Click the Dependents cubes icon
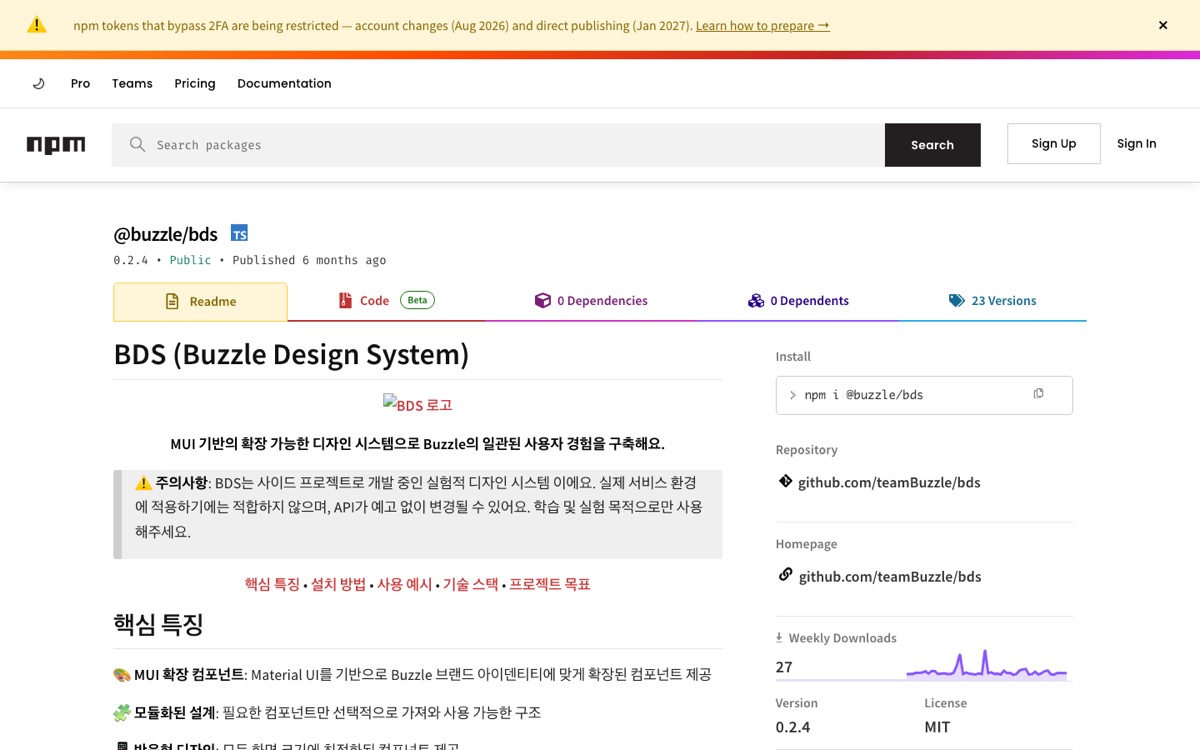 (x=756, y=300)
